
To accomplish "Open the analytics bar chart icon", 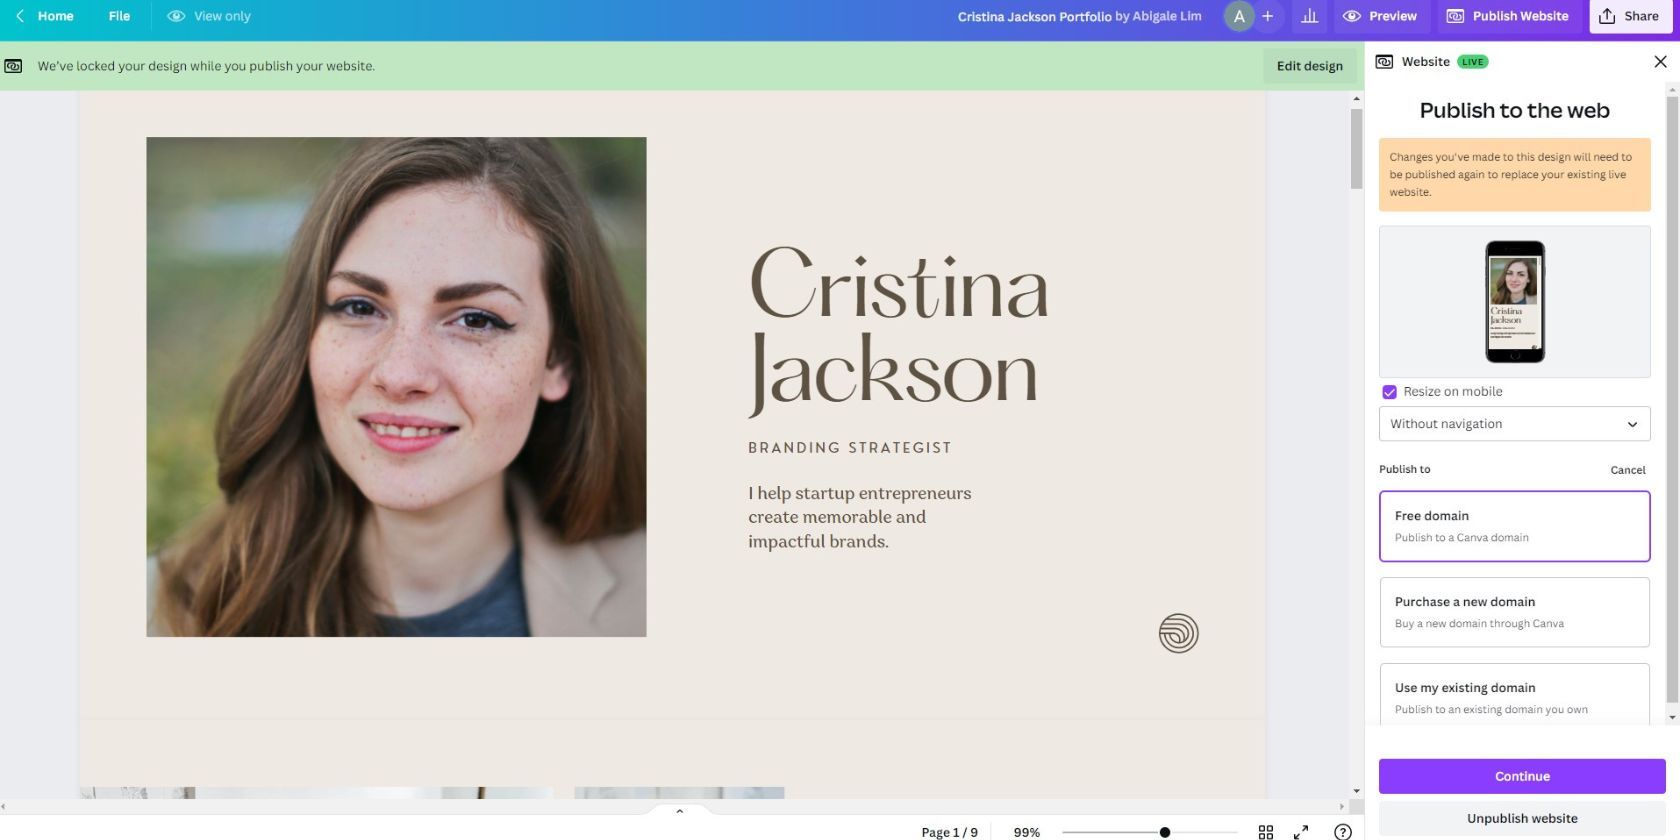I will (x=1309, y=16).
